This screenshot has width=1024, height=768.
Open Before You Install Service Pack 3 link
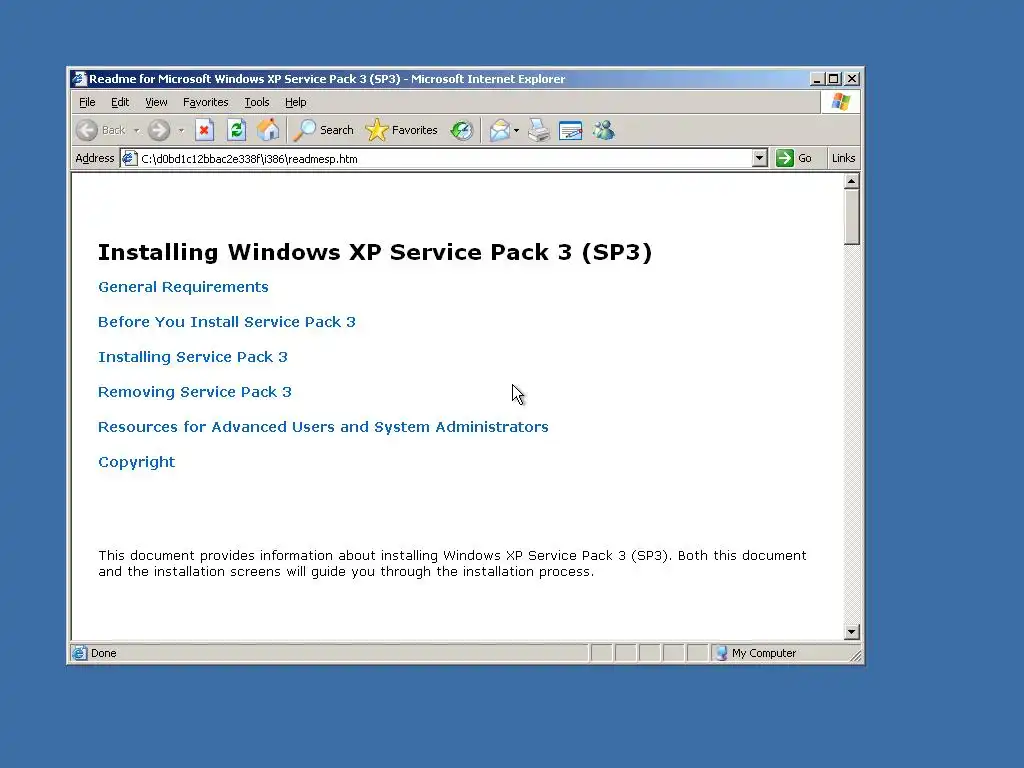(227, 322)
